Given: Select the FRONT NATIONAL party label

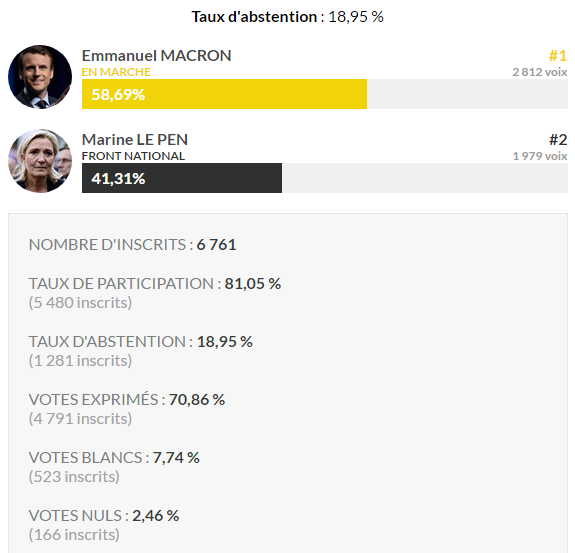Looking at the screenshot, I should tap(133, 156).
